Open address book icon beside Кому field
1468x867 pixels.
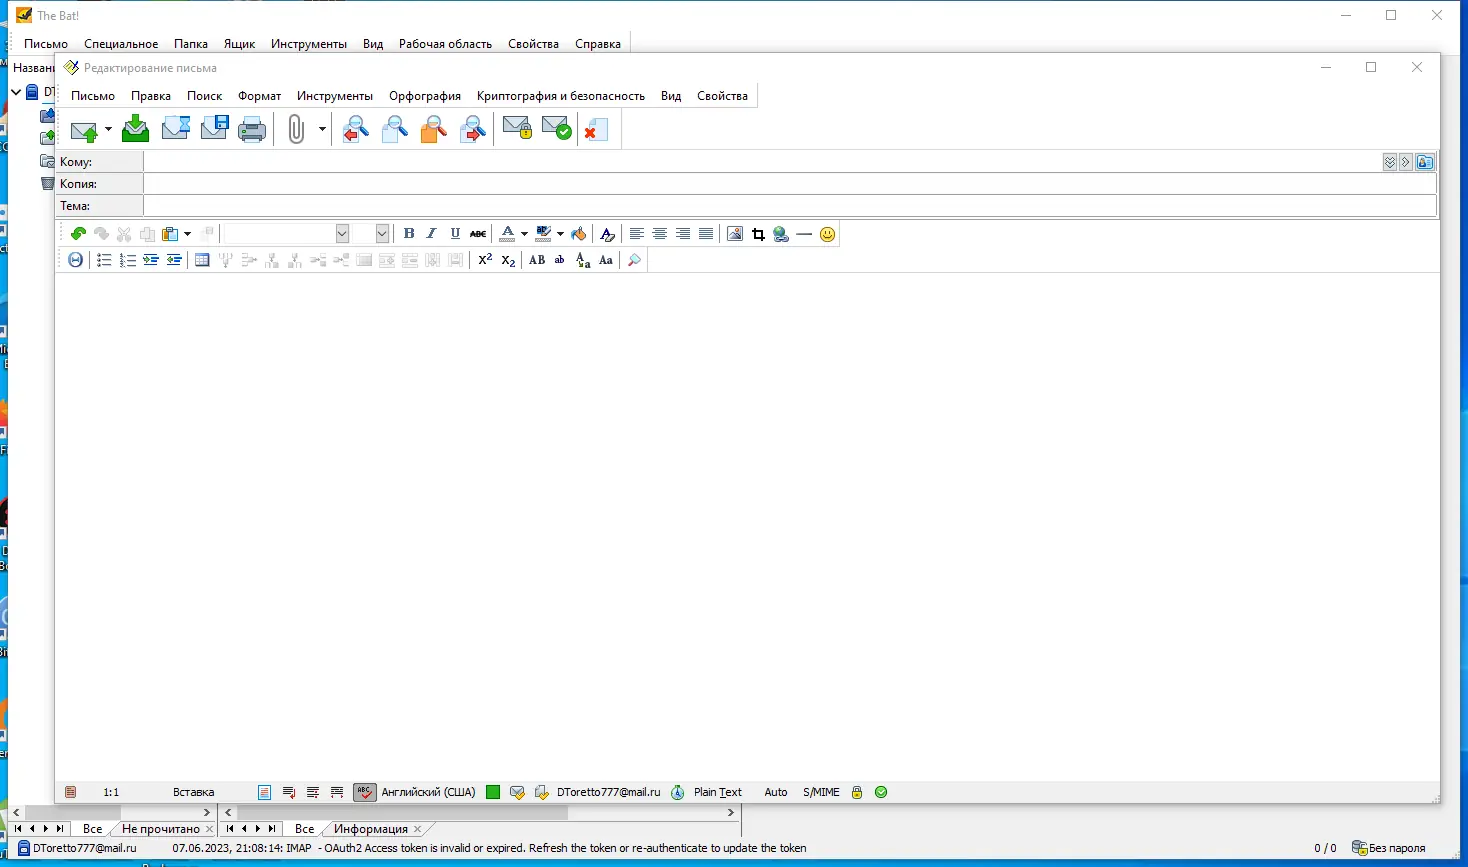(1425, 162)
